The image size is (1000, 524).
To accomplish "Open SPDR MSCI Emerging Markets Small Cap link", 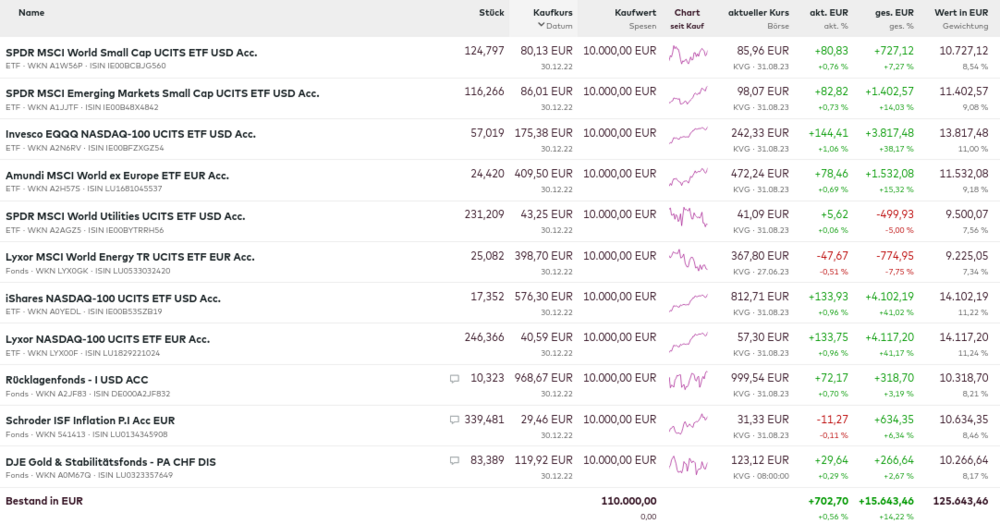I will click(x=162, y=93).
